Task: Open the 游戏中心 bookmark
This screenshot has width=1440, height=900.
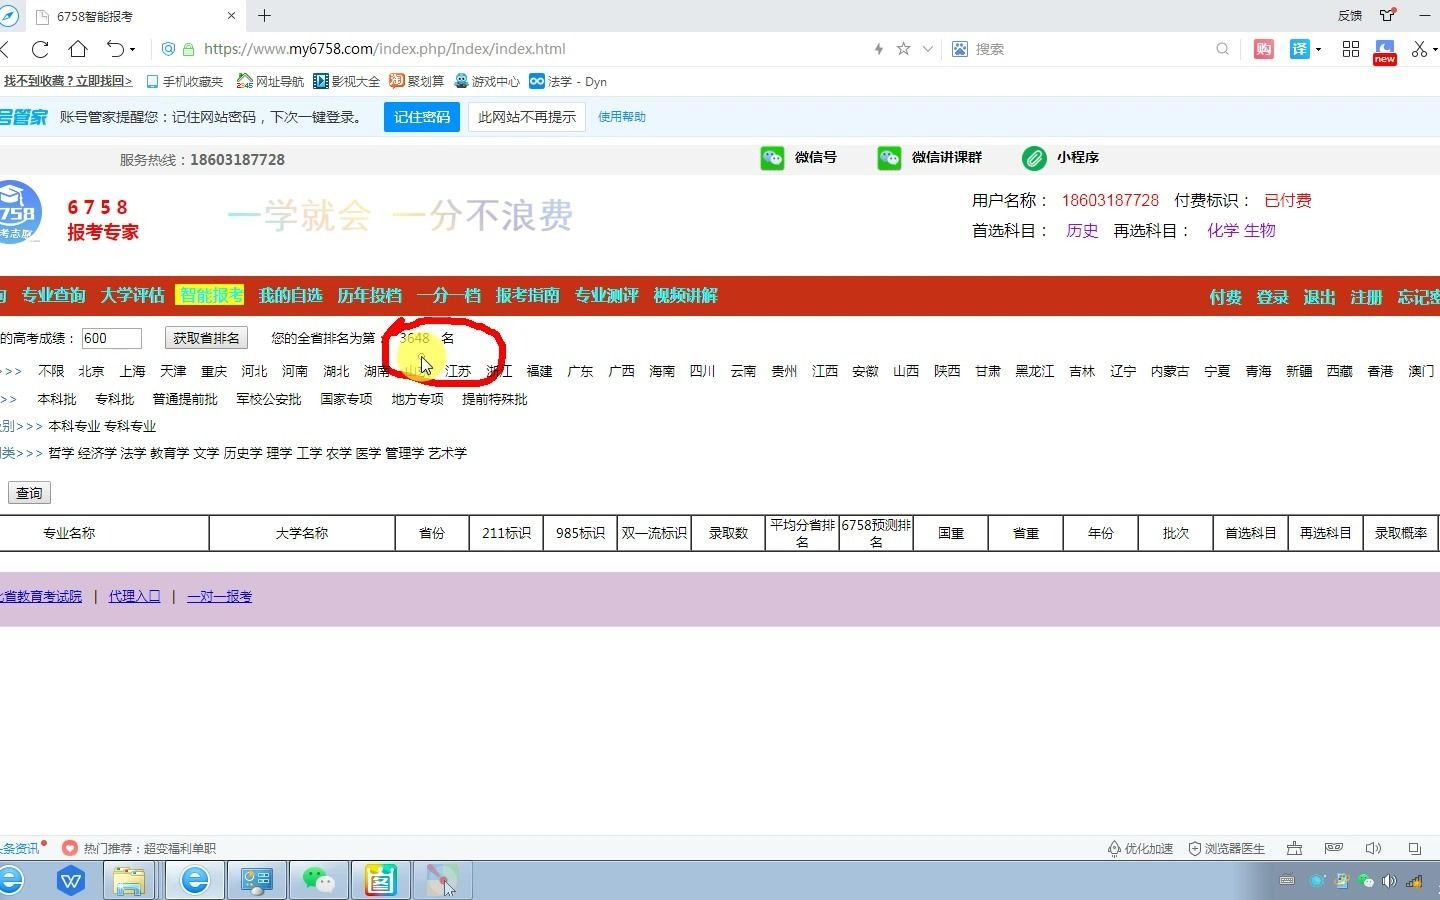Action: (x=487, y=82)
